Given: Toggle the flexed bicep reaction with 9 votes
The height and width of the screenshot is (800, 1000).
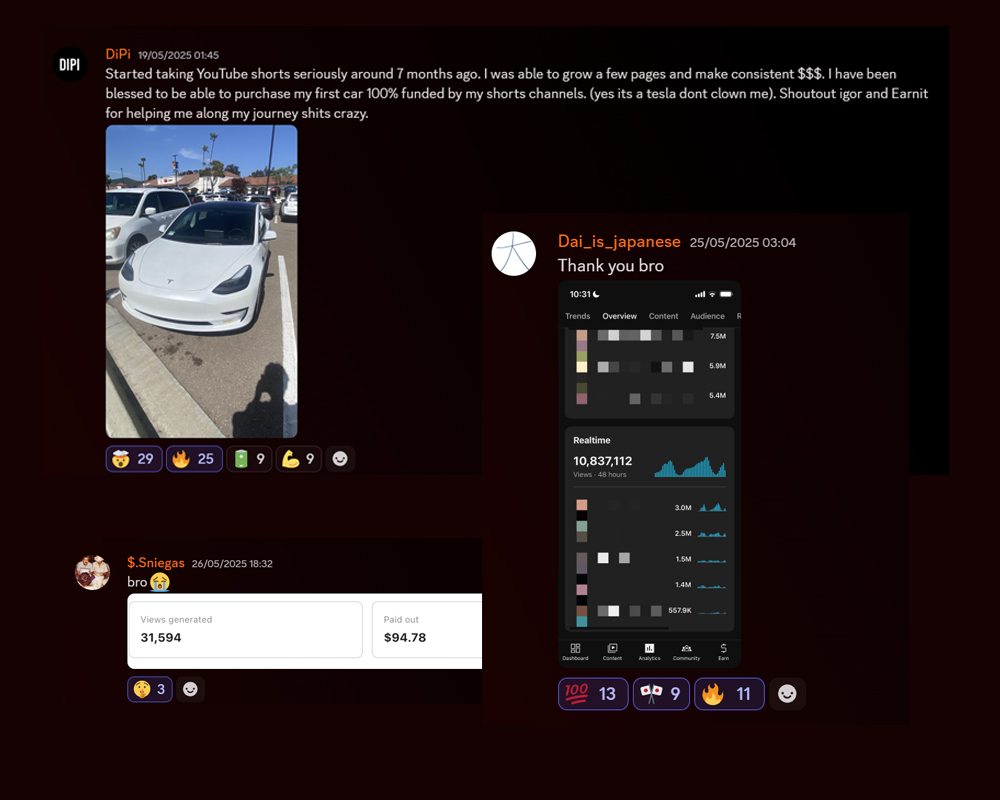Looking at the screenshot, I should click(x=298, y=459).
